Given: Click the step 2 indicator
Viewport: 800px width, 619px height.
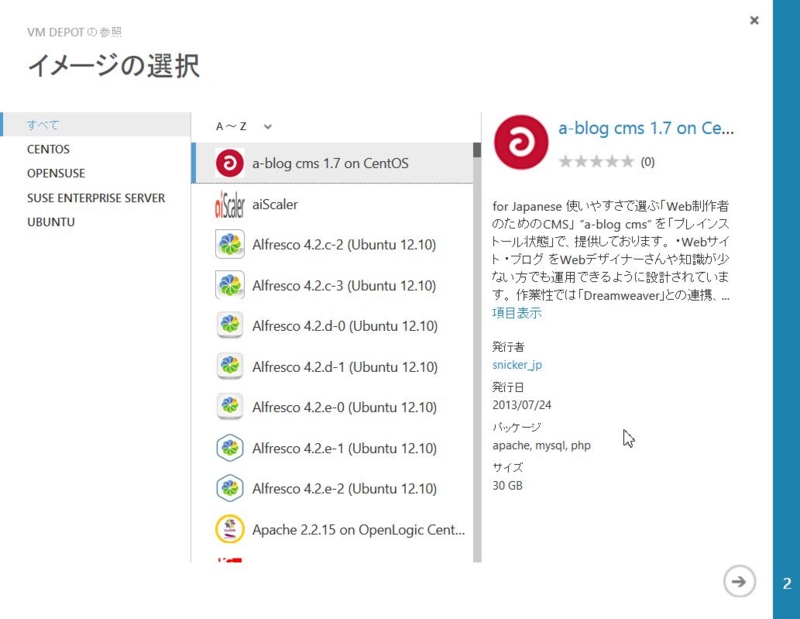Looking at the screenshot, I should (787, 583).
